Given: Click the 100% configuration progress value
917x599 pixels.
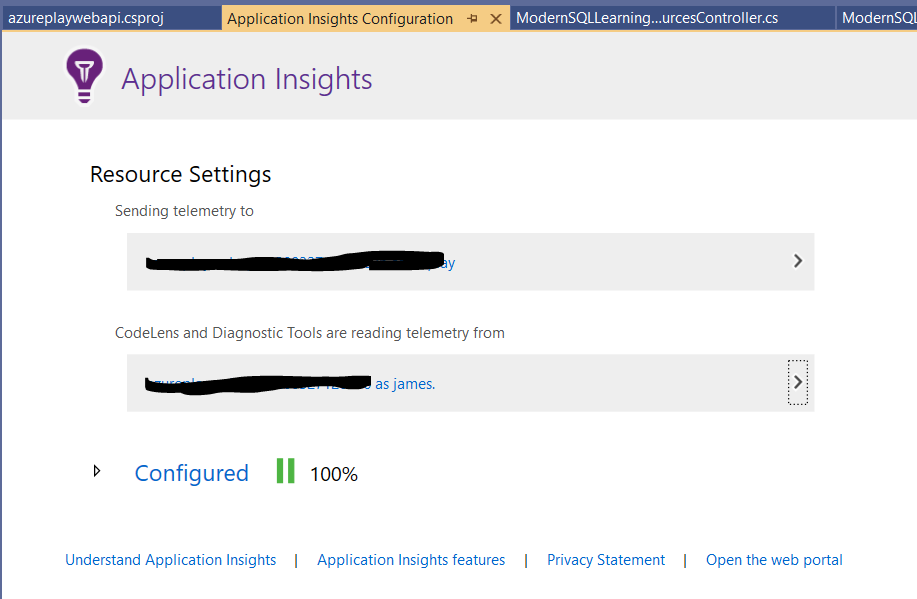Looking at the screenshot, I should click(x=334, y=474).
